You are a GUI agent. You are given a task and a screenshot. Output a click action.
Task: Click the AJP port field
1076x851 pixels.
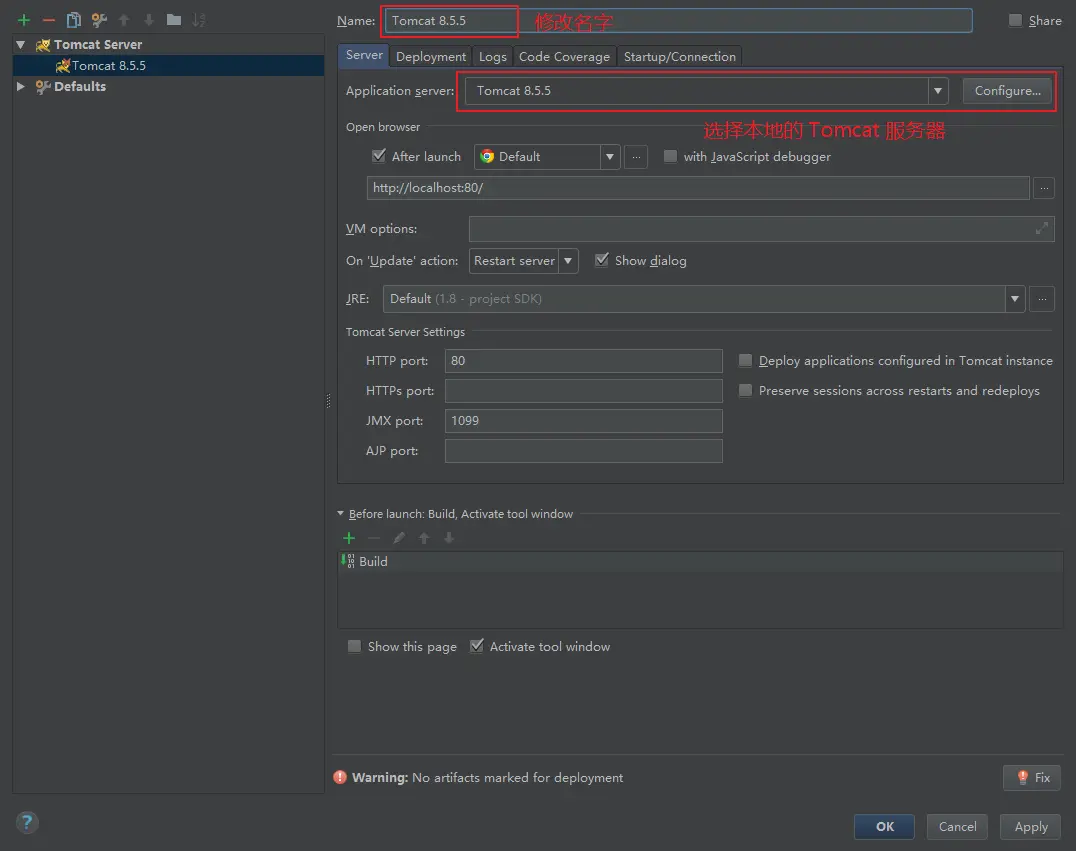[x=583, y=451]
